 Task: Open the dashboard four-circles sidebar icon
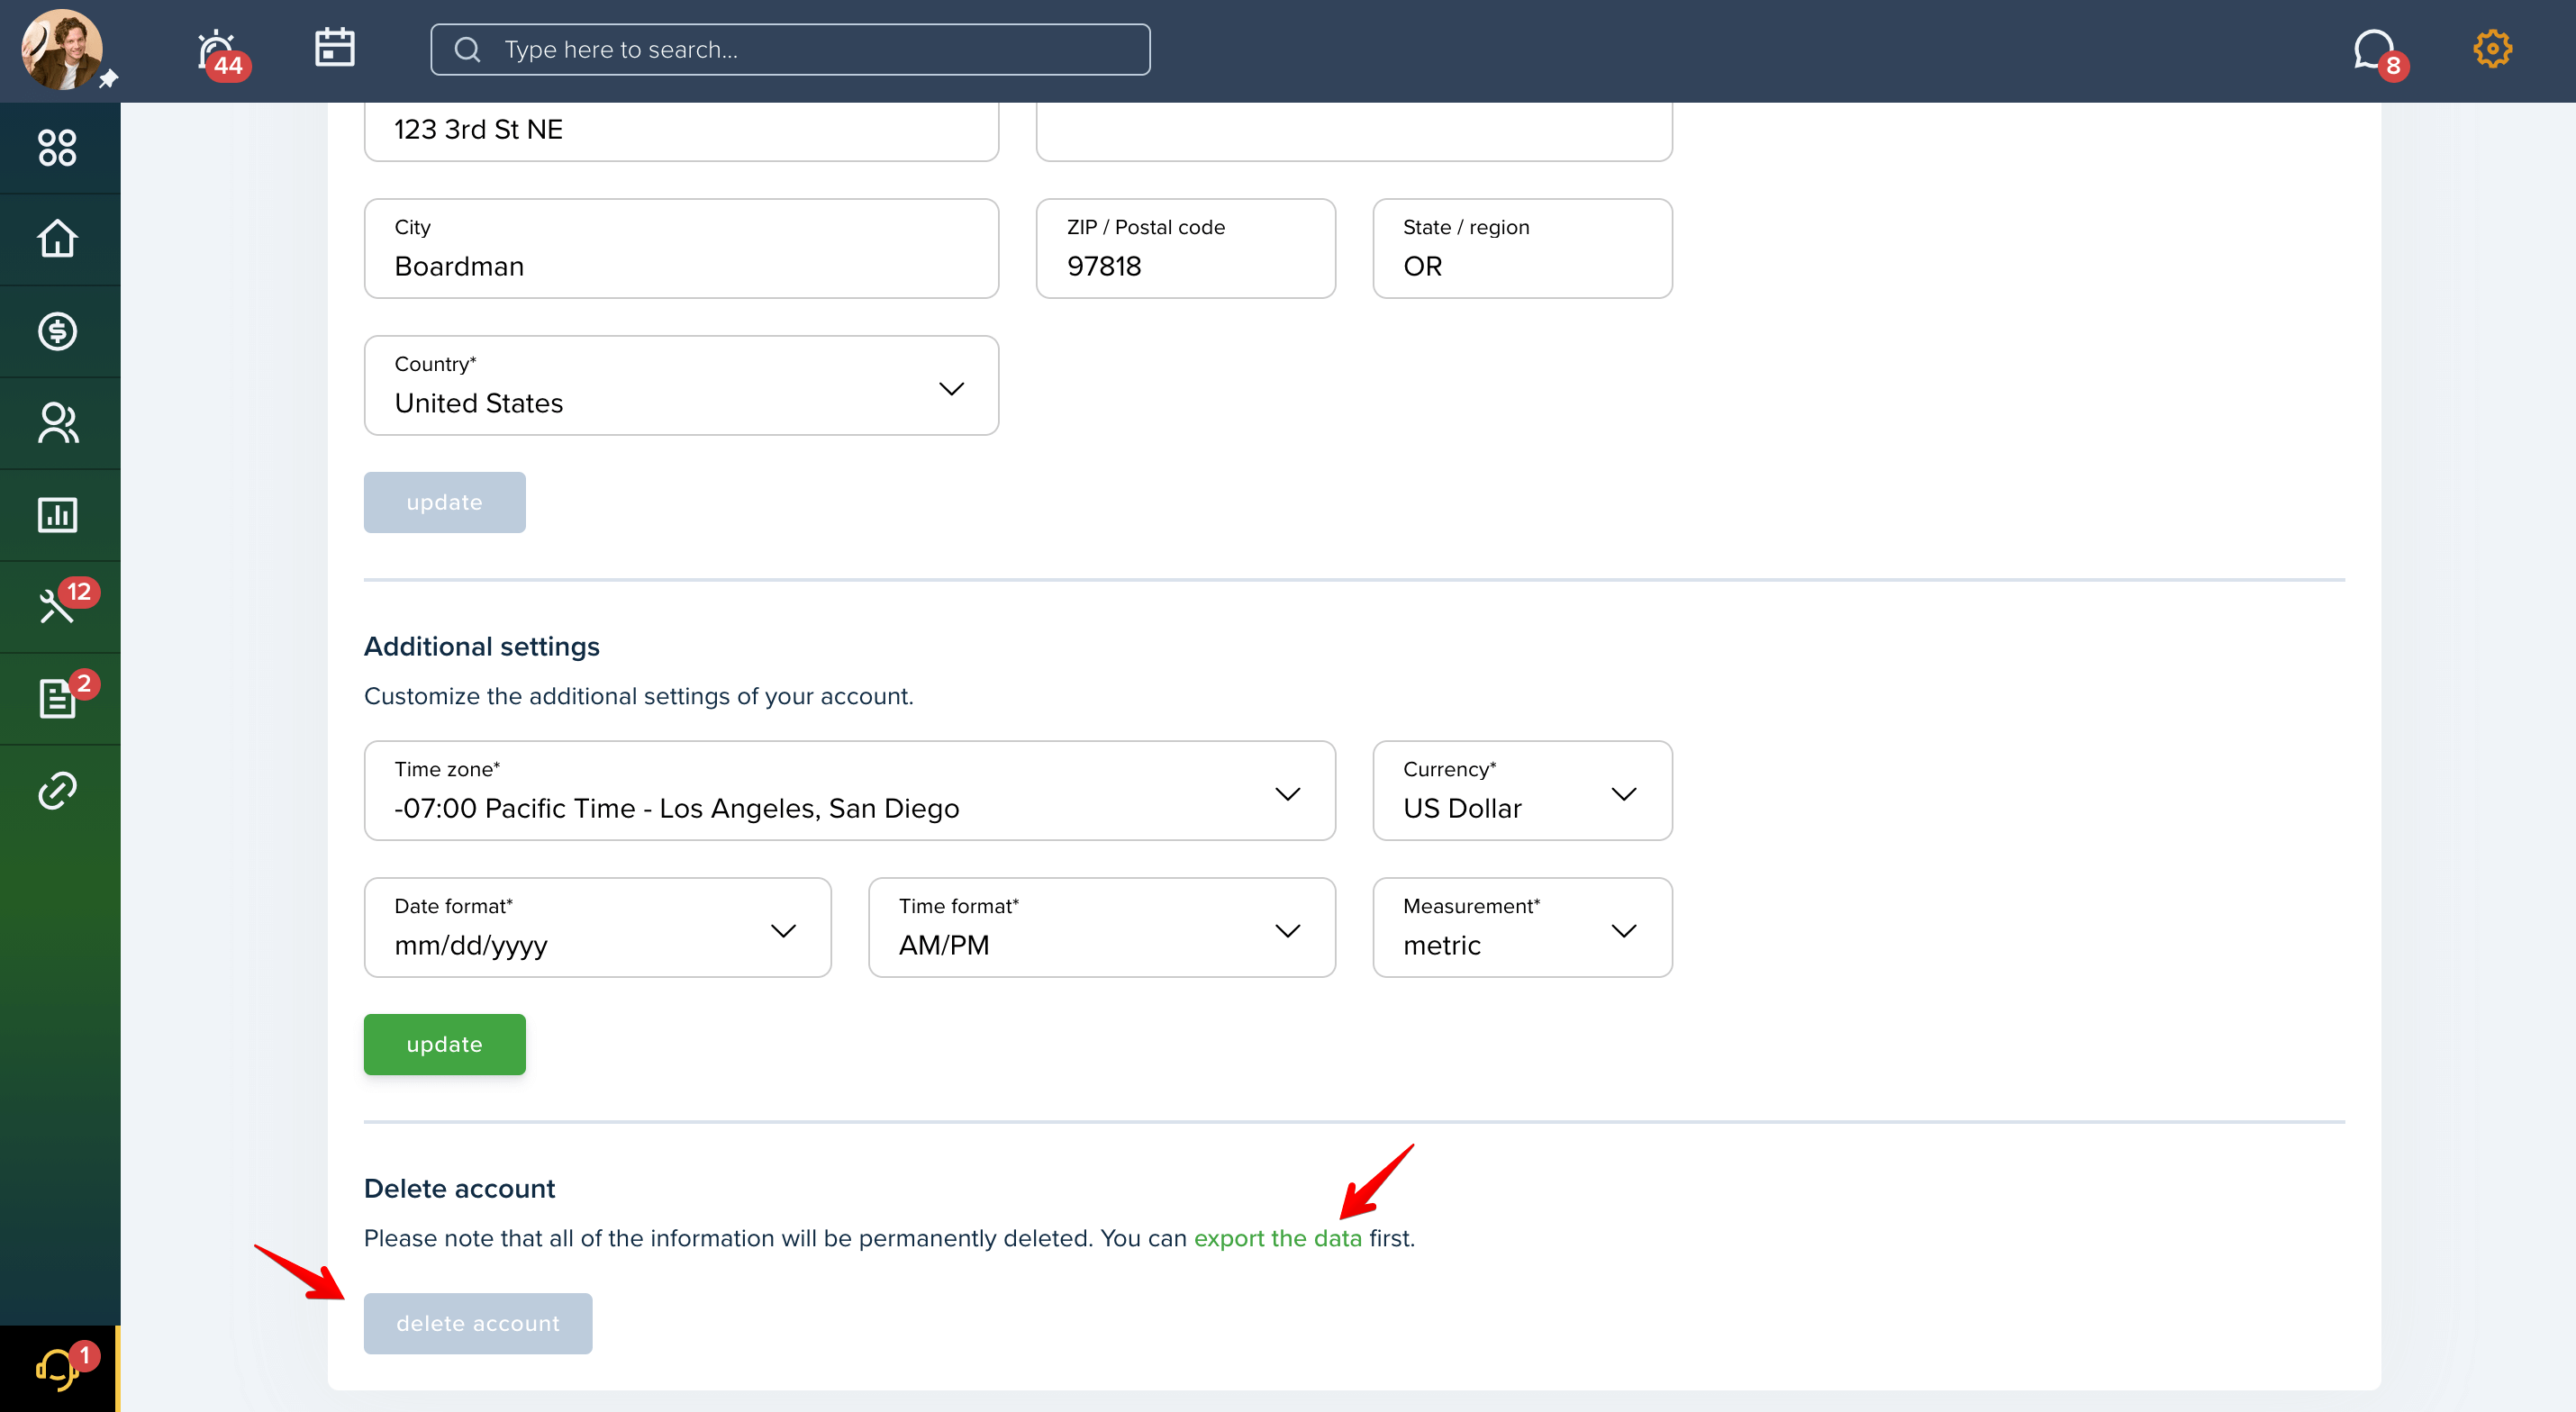pyautogui.click(x=57, y=148)
